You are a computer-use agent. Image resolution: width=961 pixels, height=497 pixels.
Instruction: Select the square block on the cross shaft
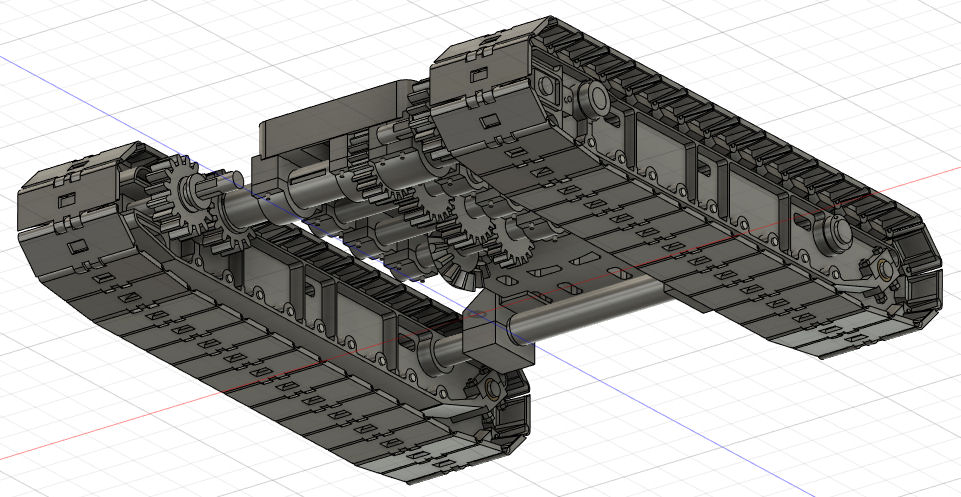point(498,330)
